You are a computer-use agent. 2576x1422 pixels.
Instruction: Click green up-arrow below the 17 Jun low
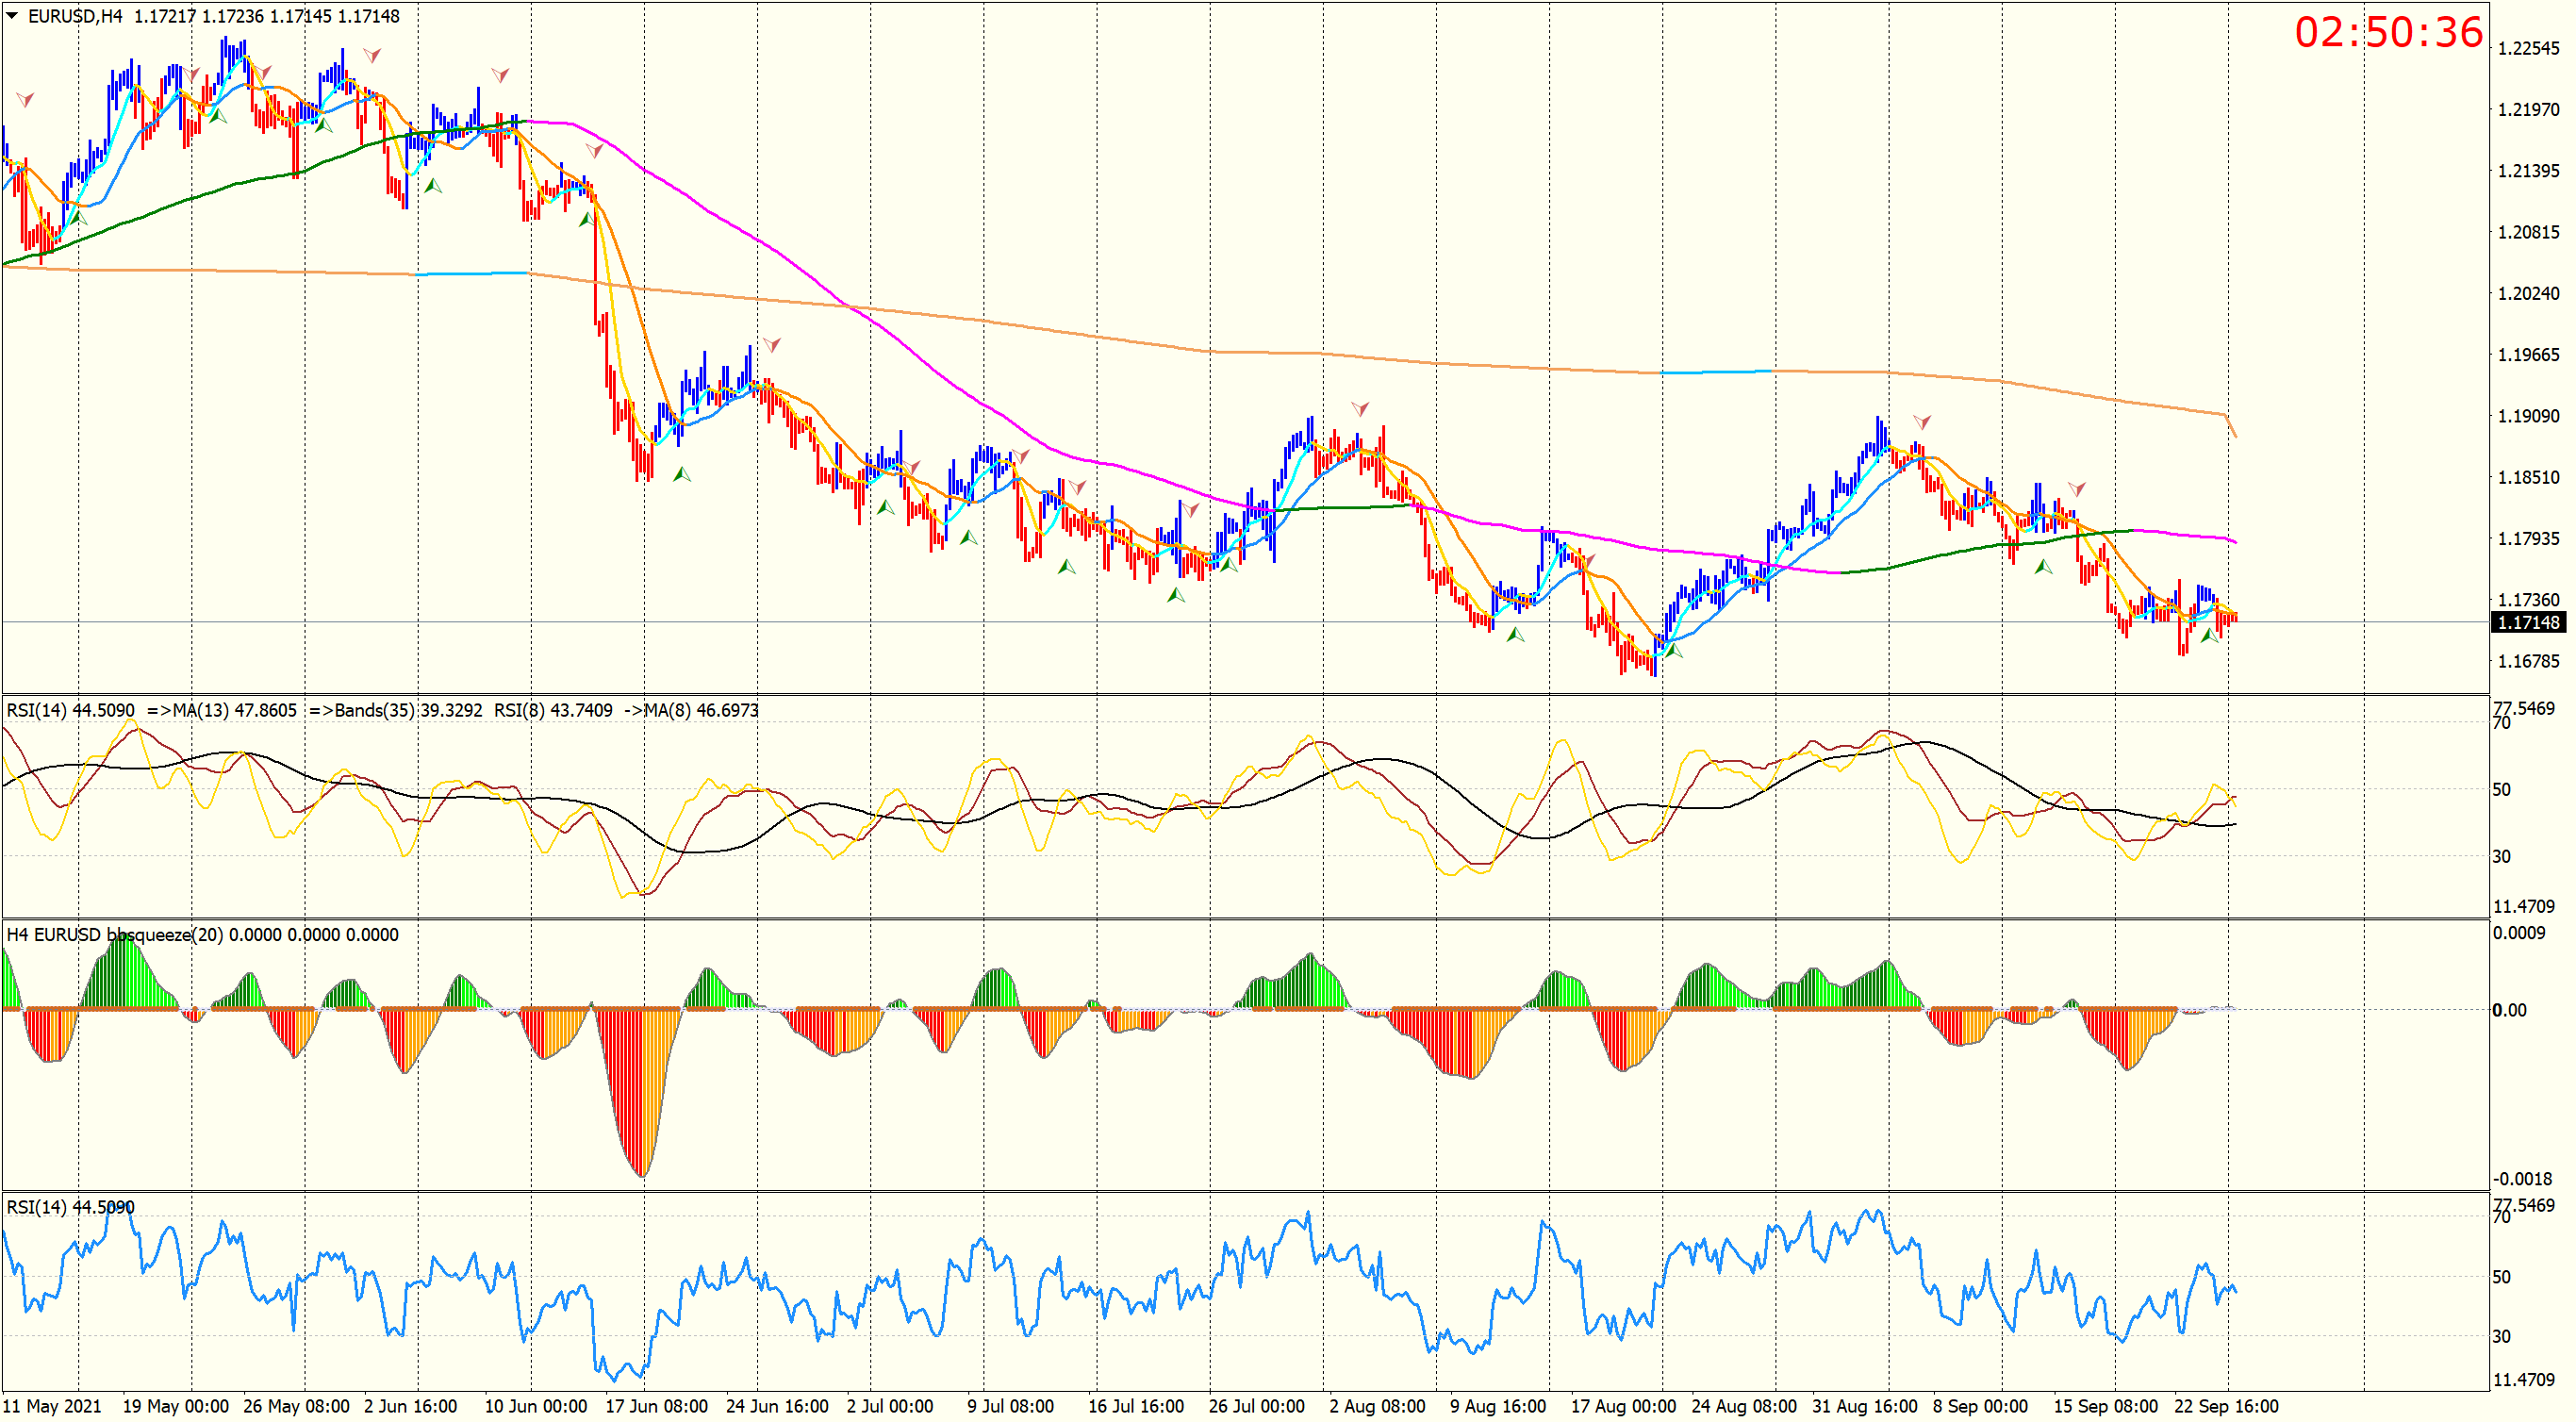pyautogui.click(x=681, y=474)
